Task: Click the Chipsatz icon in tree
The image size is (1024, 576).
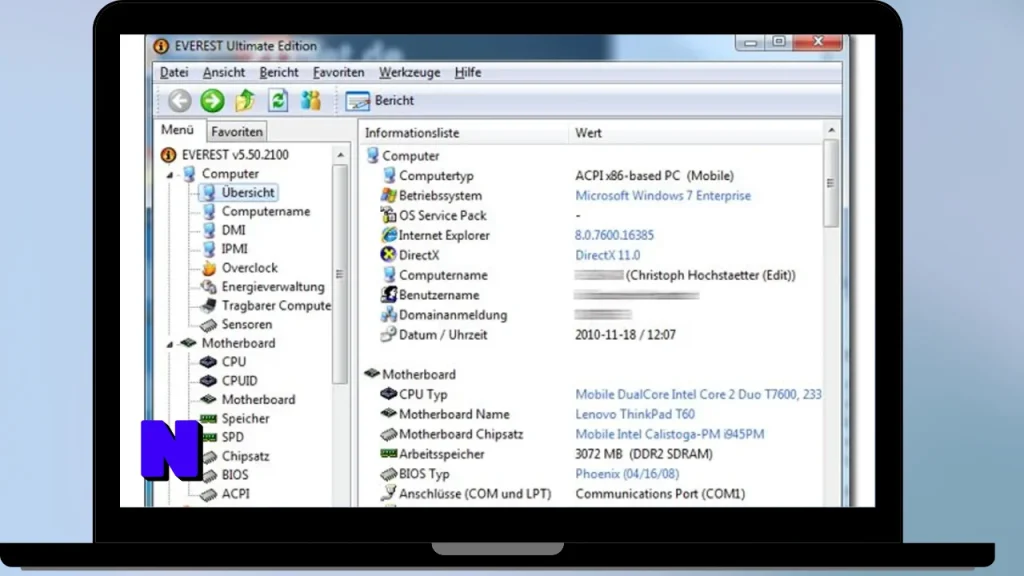Action: (x=210, y=456)
